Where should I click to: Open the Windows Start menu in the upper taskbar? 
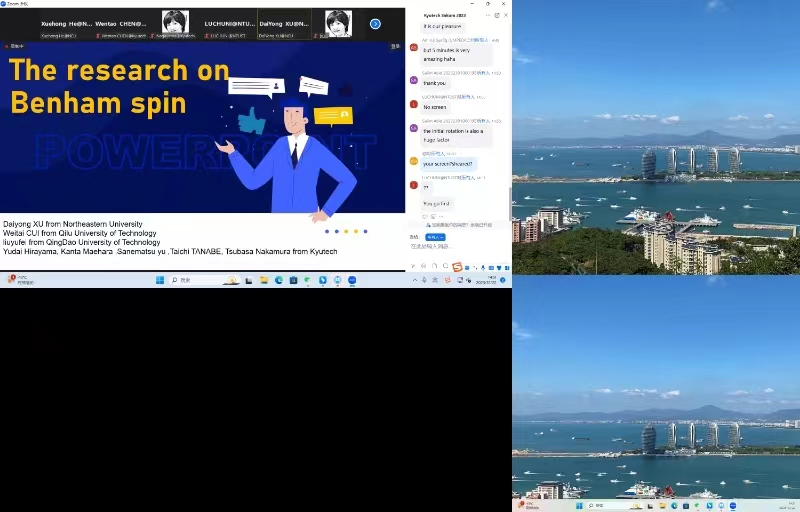click(x=160, y=280)
